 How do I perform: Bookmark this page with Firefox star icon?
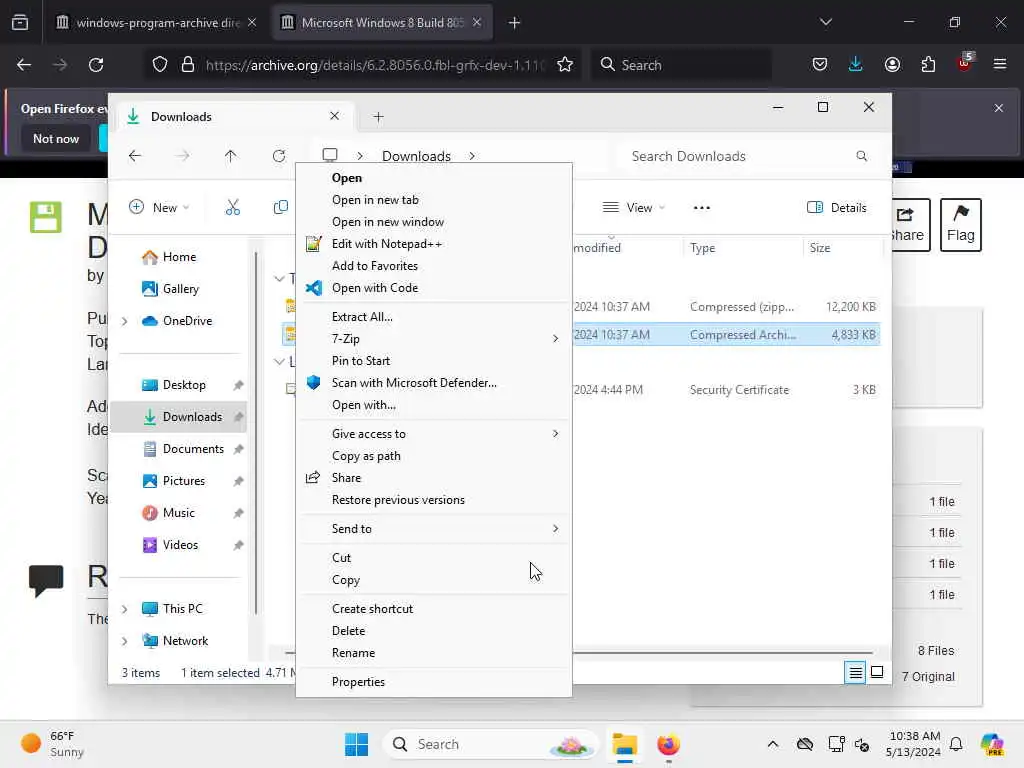(x=565, y=65)
